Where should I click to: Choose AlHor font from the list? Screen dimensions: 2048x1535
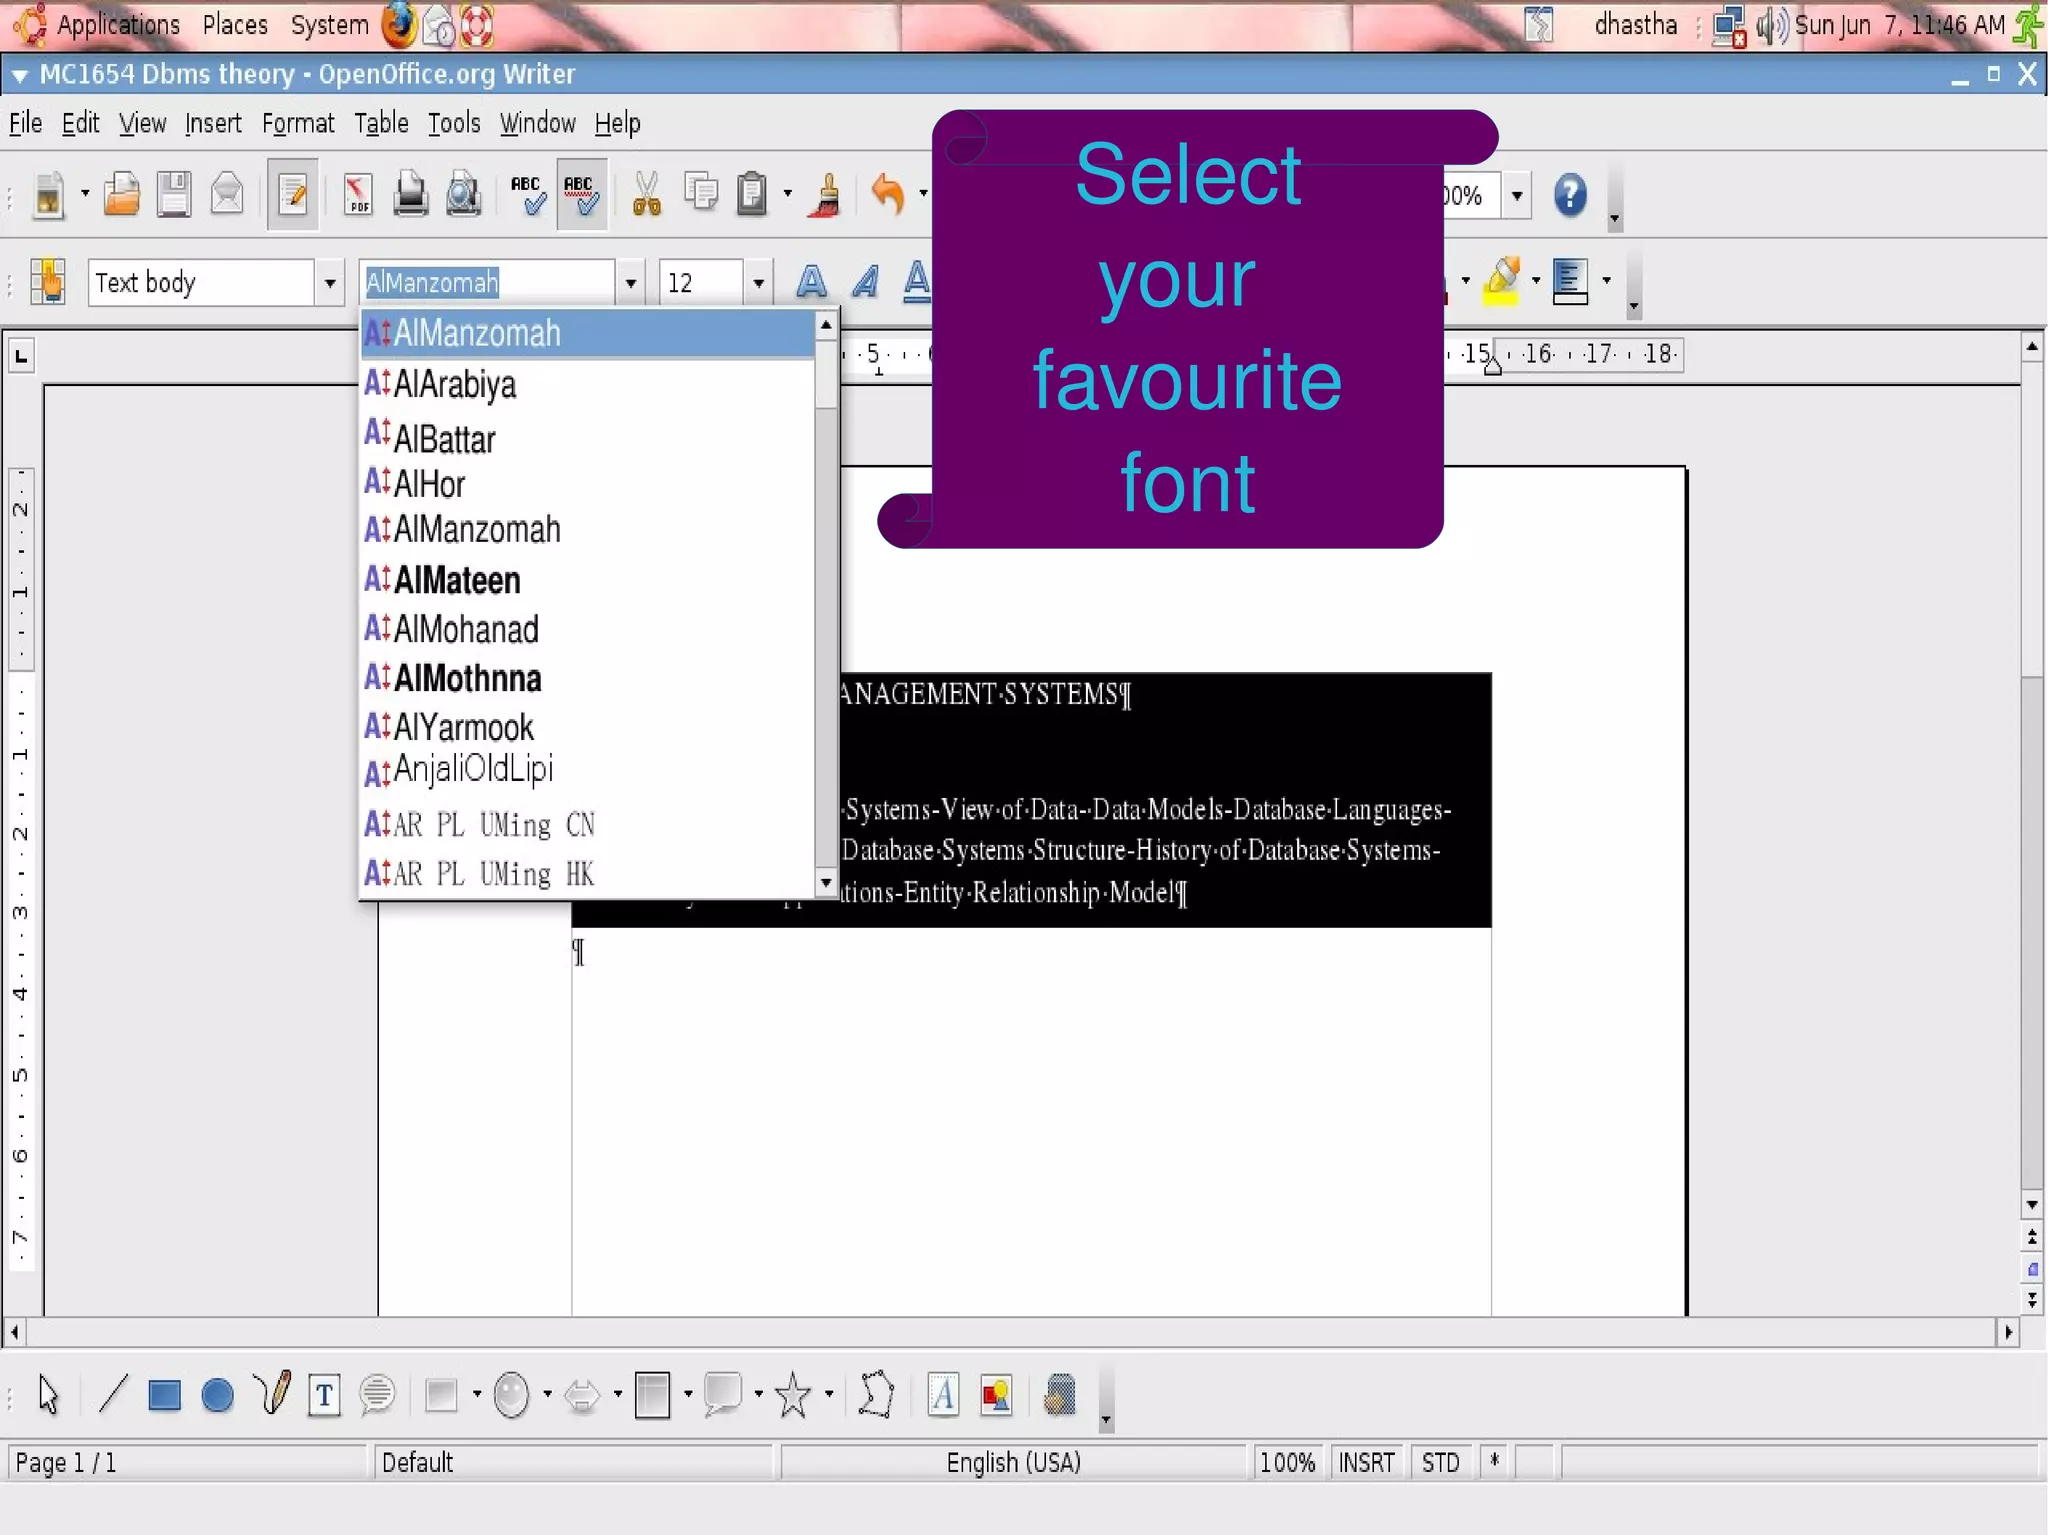tap(587, 484)
